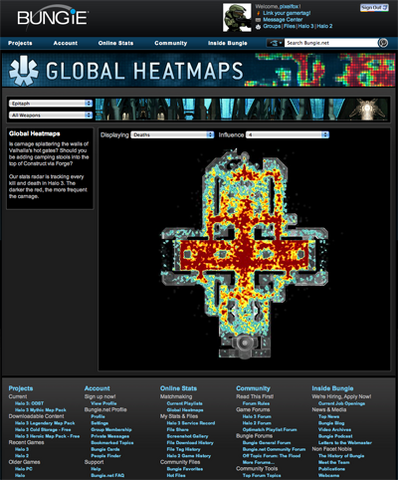The width and height of the screenshot is (398, 480).
Task: Click the Files link in the header
Action: (289, 26)
